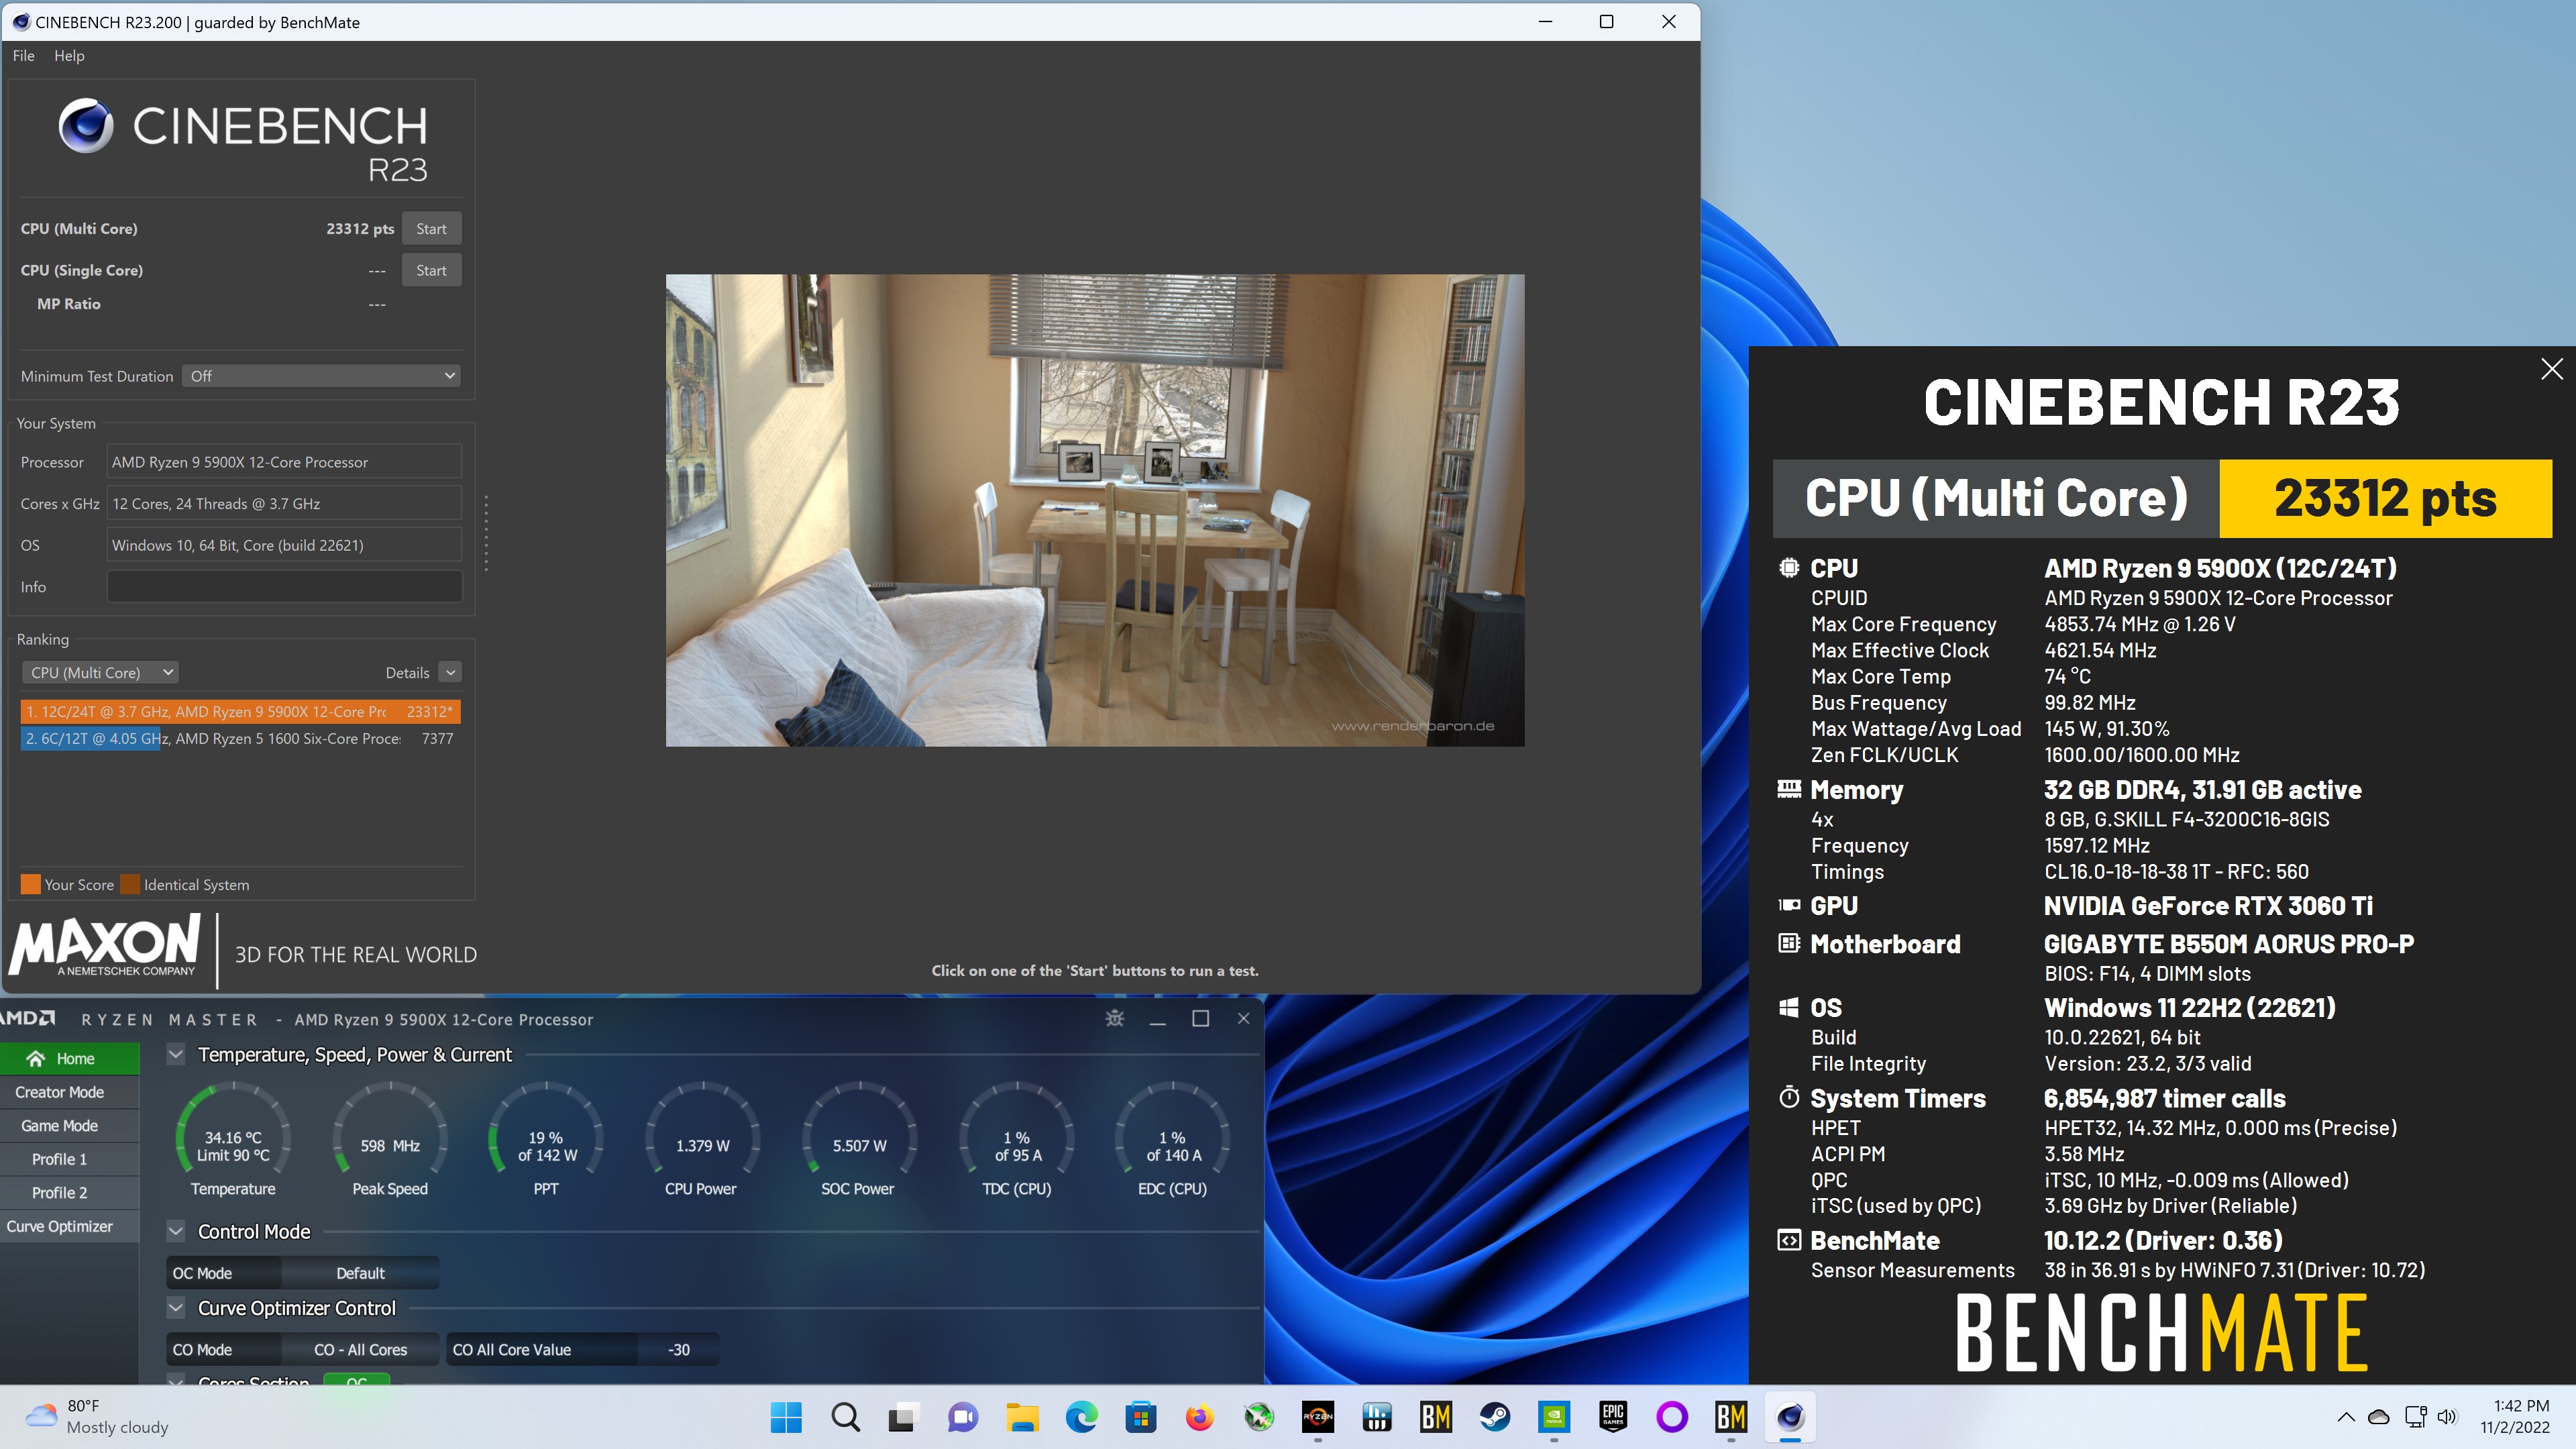Switch to Game Mode in Ryzen Master

(x=69, y=1126)
